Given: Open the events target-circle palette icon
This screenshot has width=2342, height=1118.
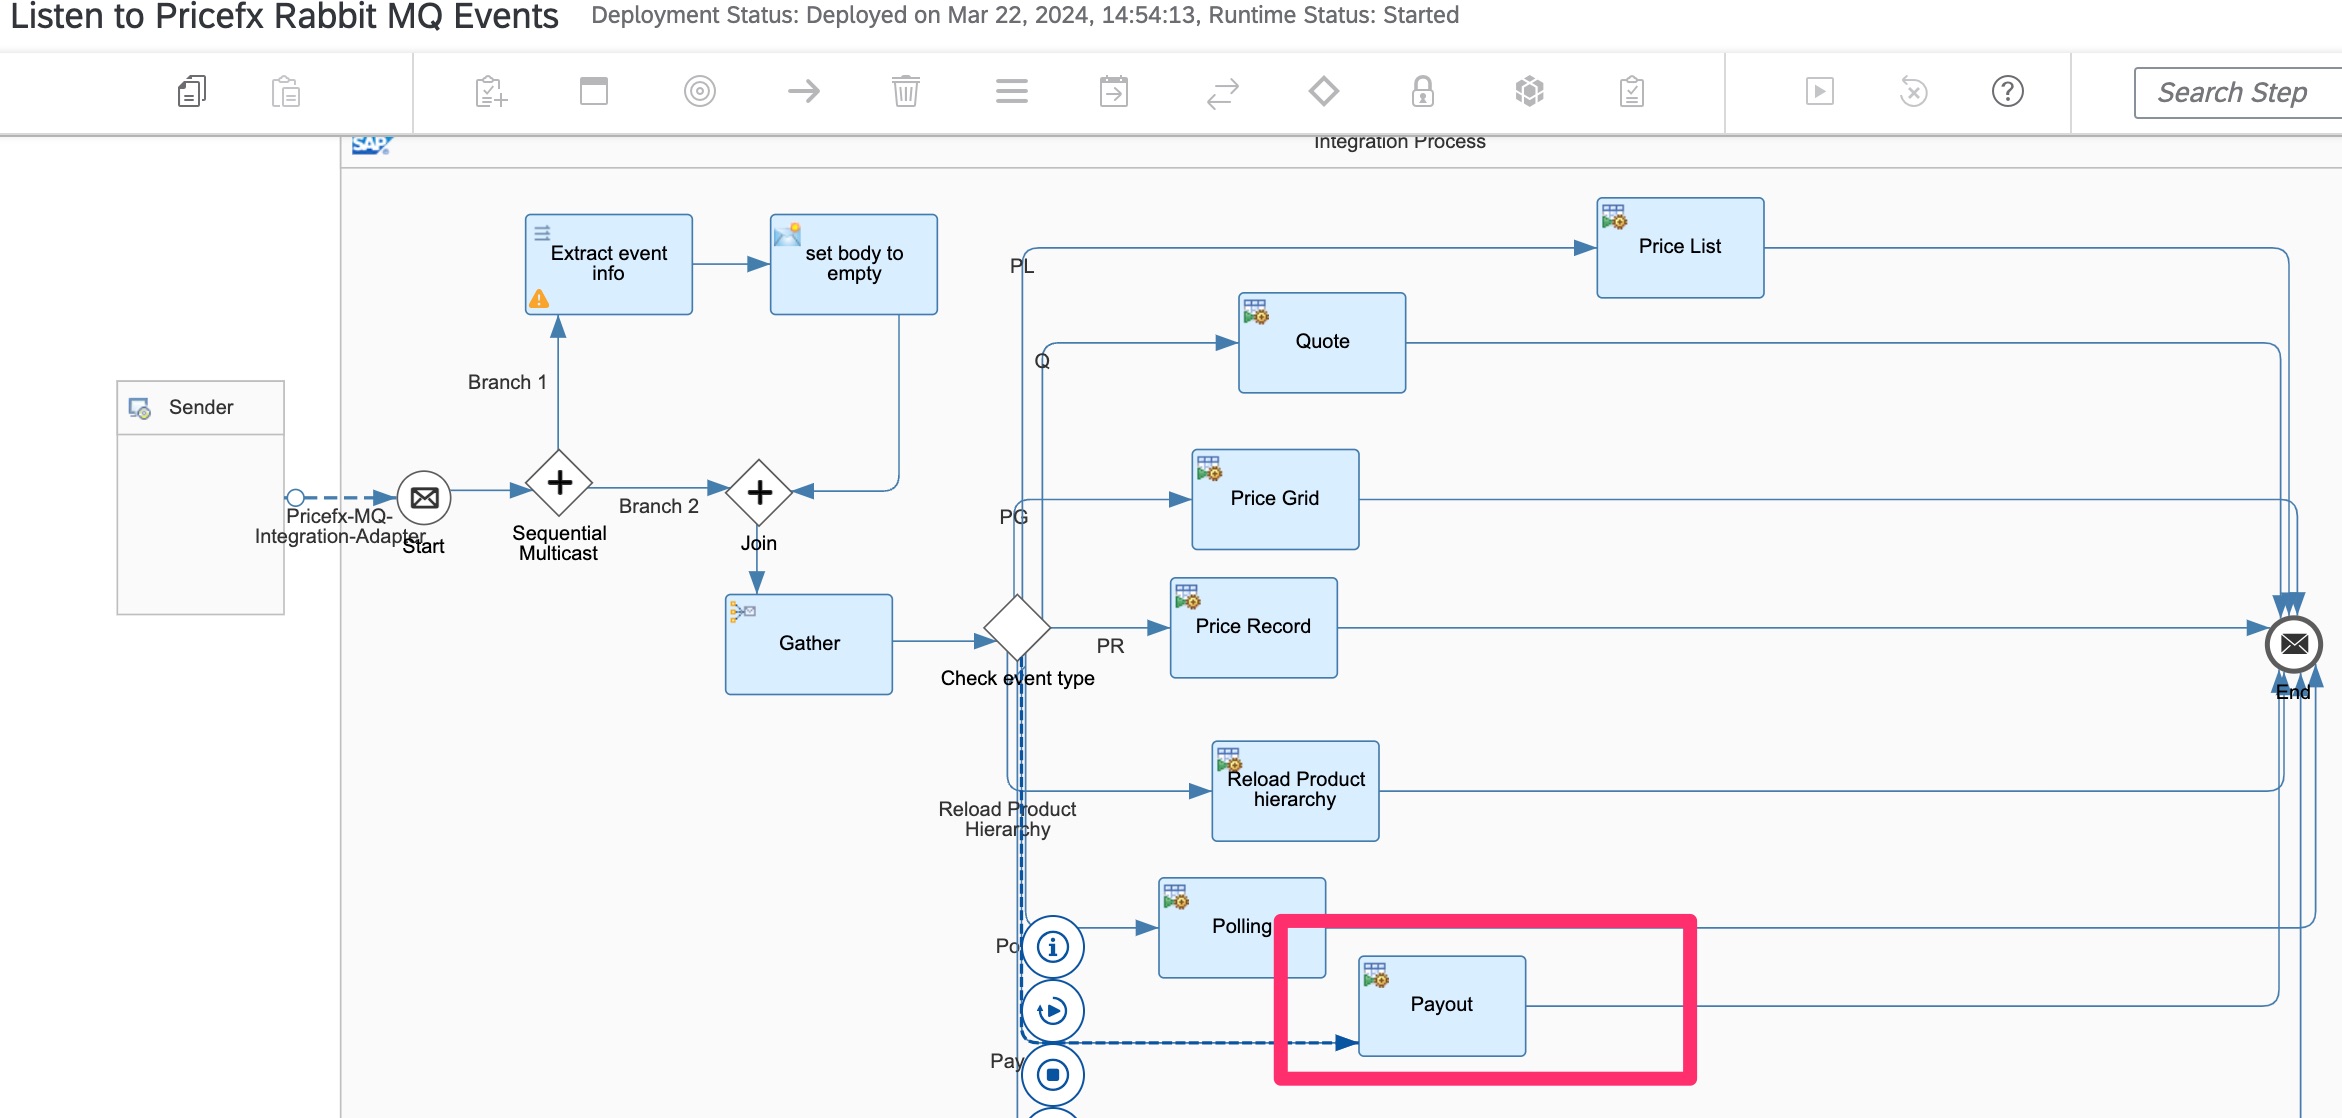Looking at the screenshot, I should coord(699,92).
